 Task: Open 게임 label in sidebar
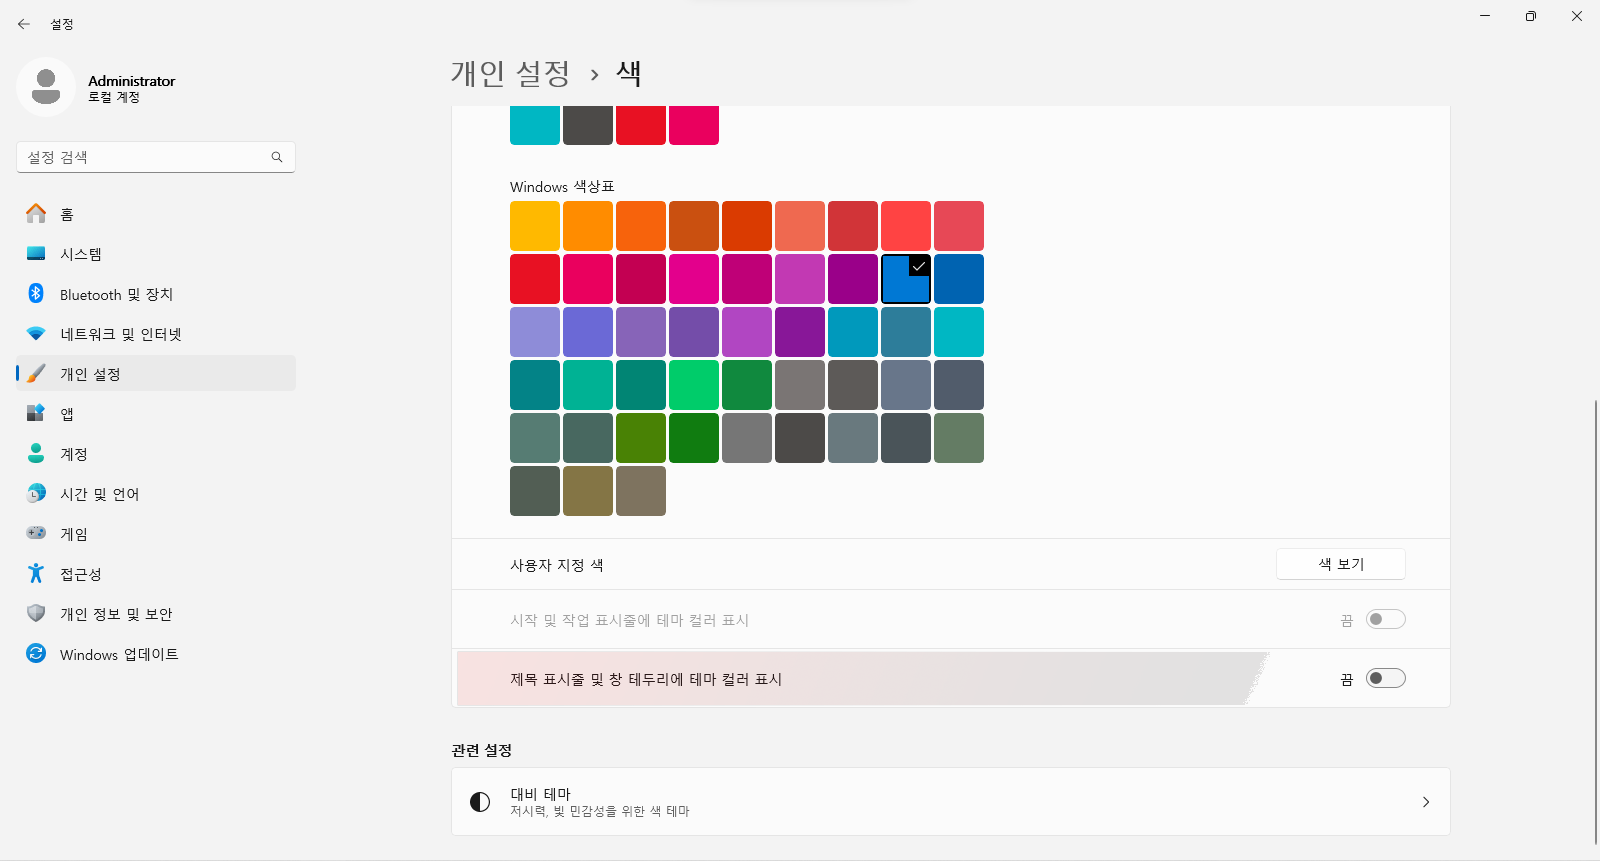coord(74,534)
